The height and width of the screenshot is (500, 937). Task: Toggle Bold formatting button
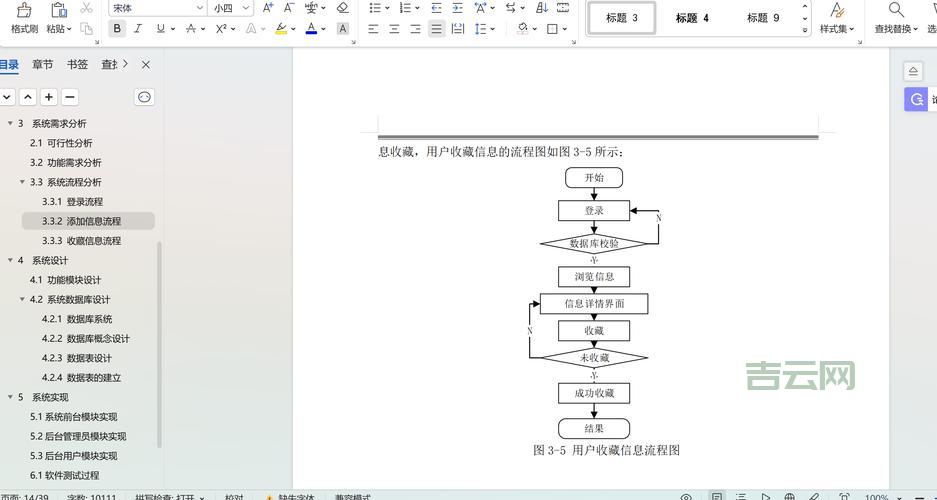tap(117, 28)
